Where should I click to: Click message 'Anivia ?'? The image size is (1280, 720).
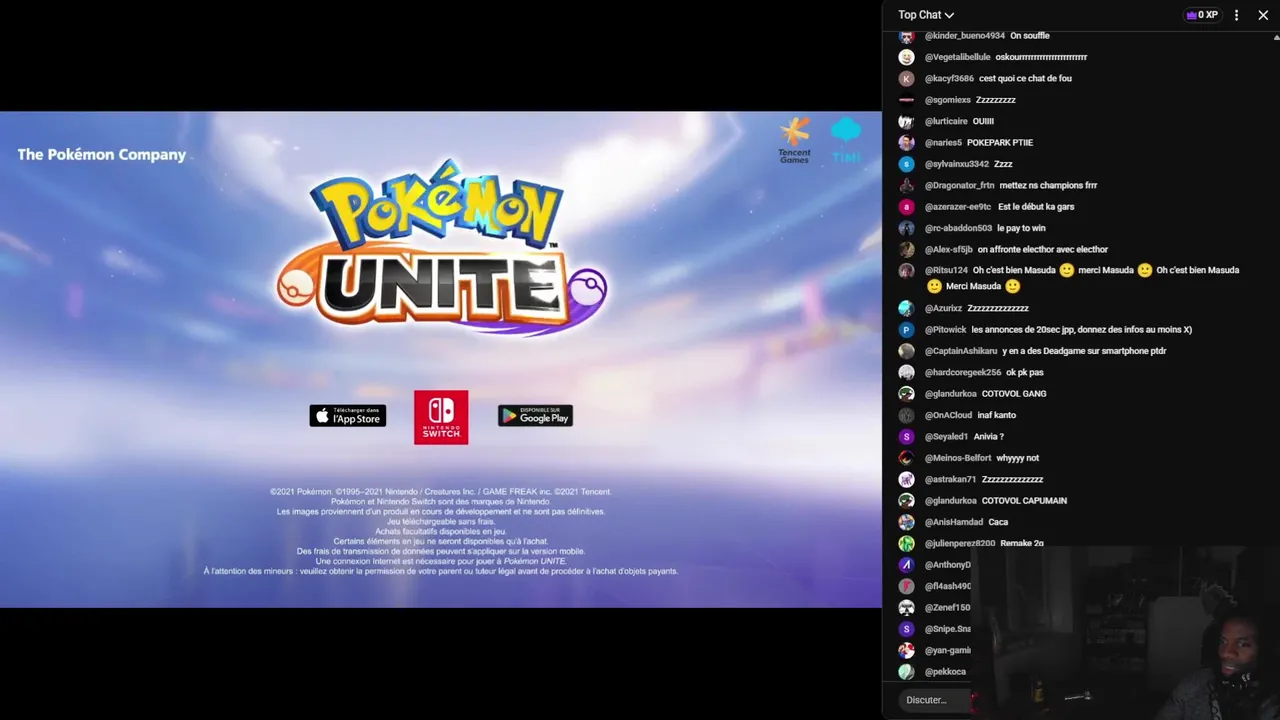[x=988, y=437]
